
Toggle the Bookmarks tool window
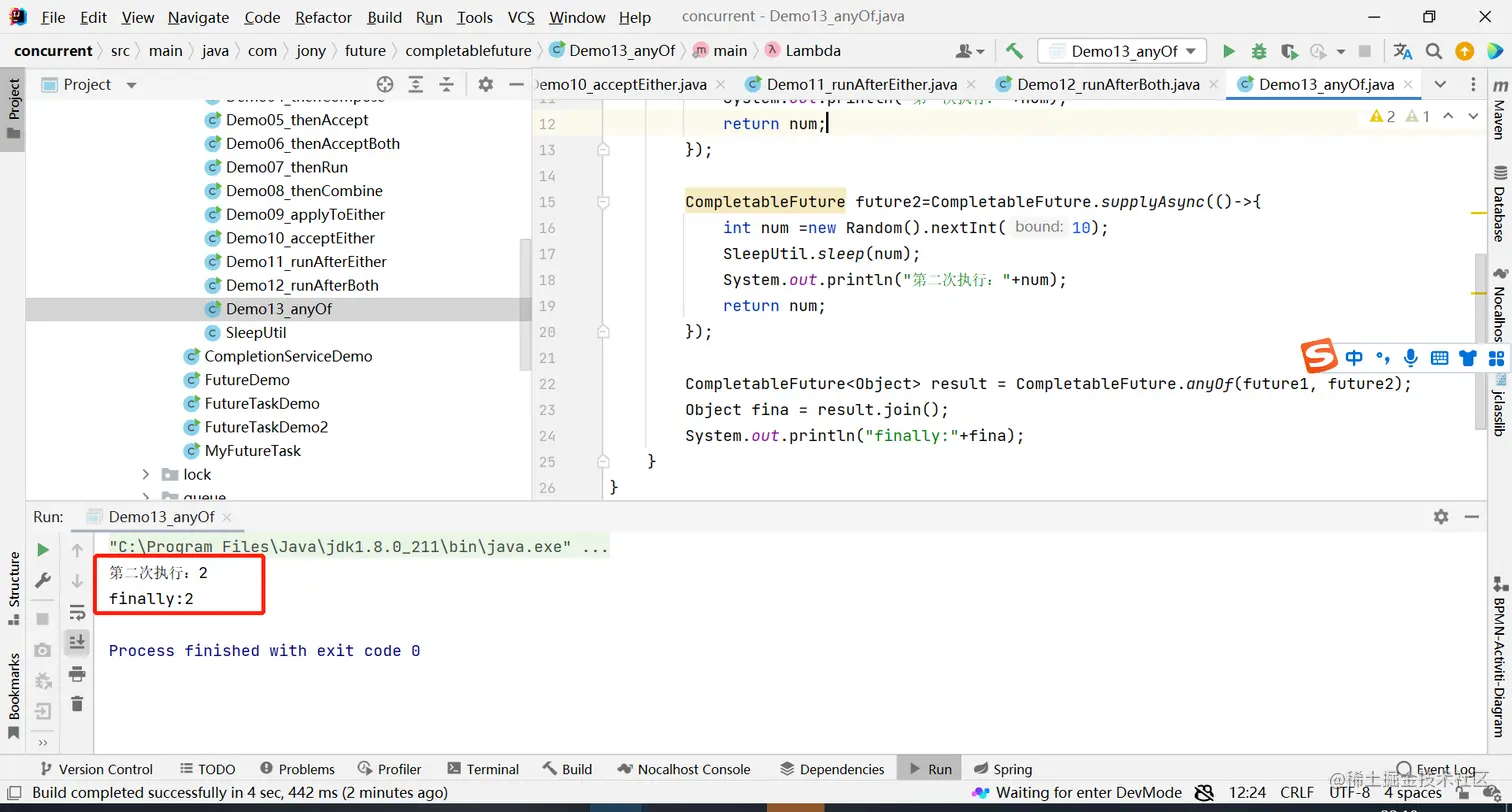coord(13,695)
